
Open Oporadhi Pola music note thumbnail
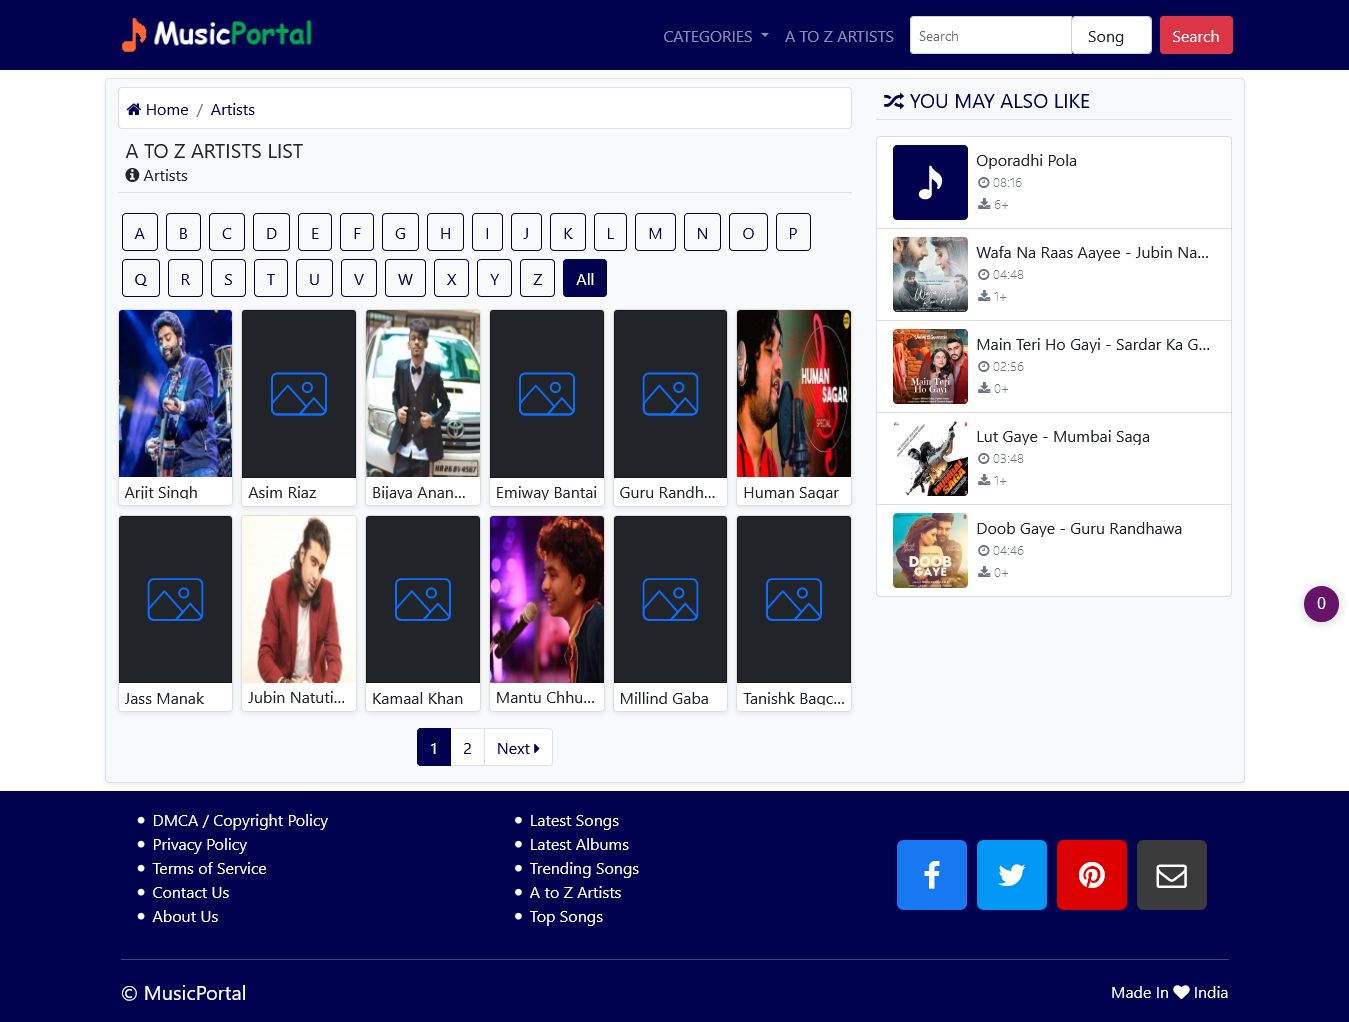pos(930,182)
